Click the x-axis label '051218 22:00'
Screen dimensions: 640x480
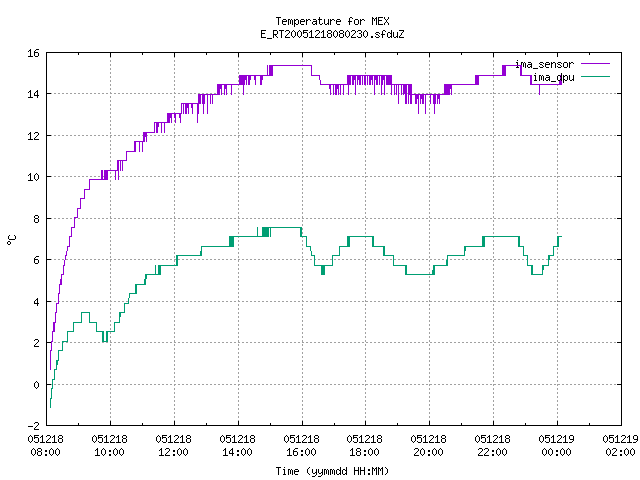pos(493,445)
